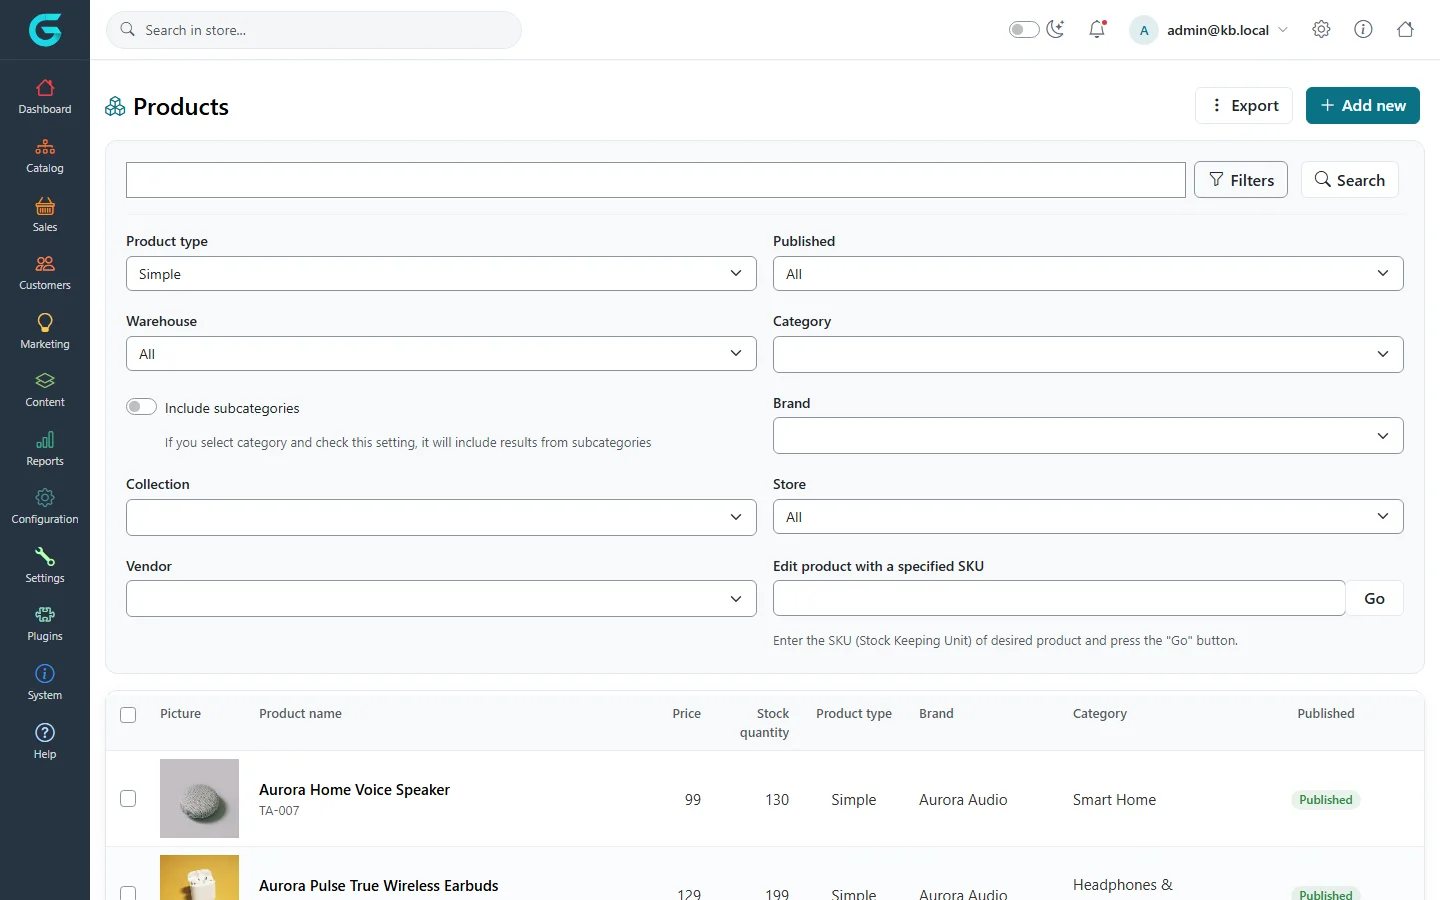Viewport: 1440px width, 900px height.
Task: Open the Brand dropdown
Action: [1088, 436]
